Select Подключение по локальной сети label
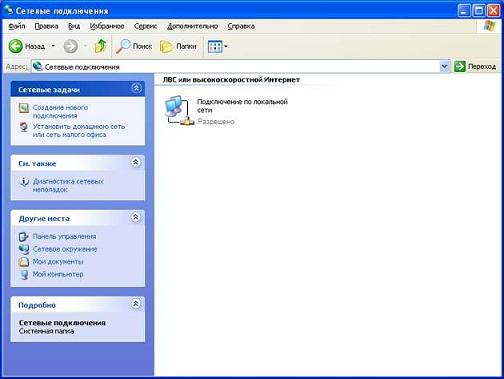 point(242,106)
